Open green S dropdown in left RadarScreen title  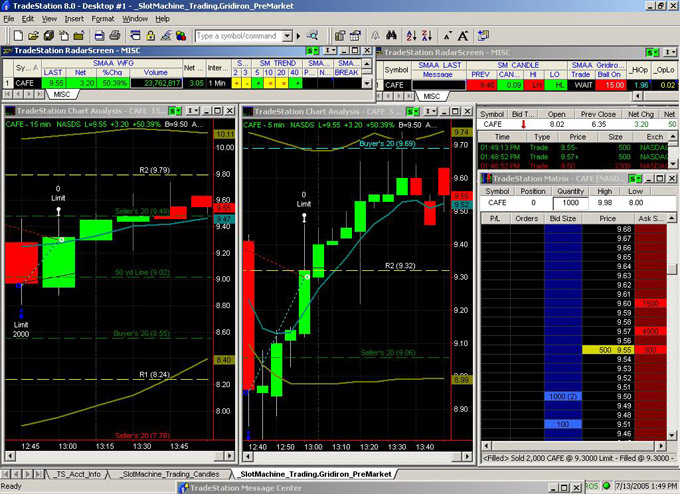(x=312, y=51)
